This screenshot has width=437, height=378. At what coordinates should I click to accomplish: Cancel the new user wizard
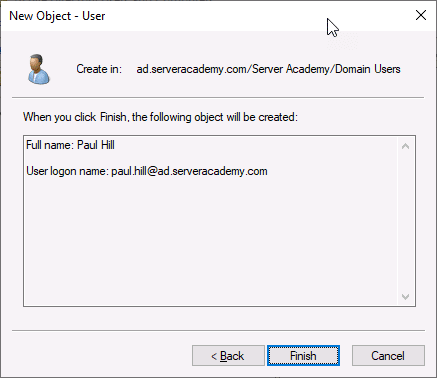tap(388, 355)
